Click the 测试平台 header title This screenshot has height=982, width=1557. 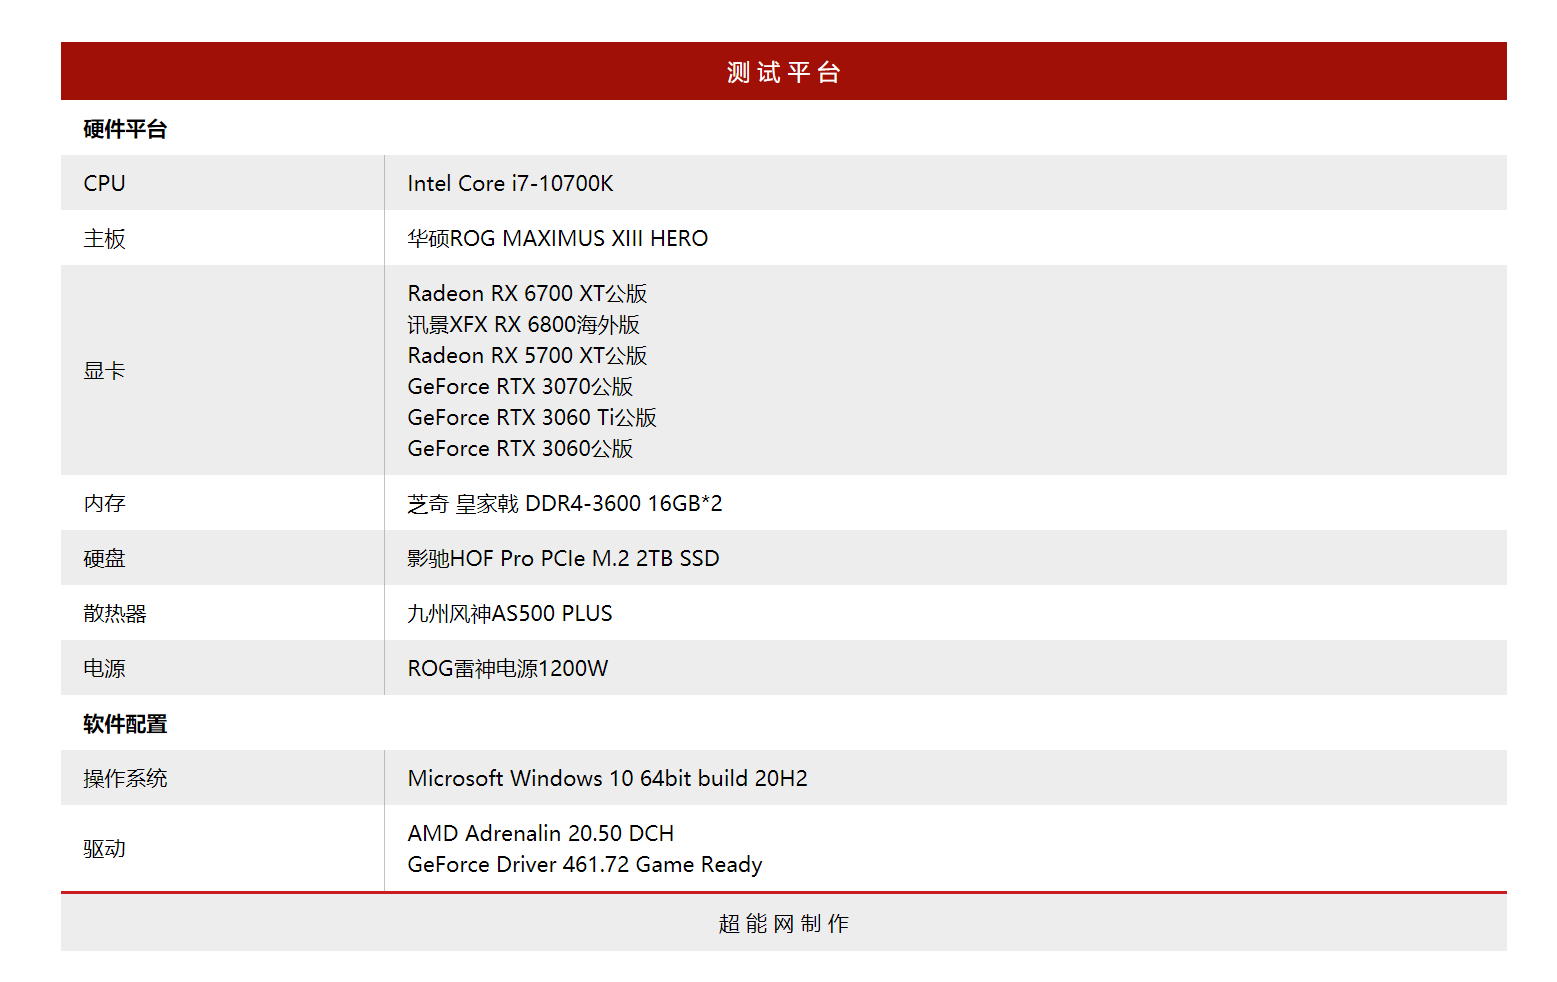783,72
